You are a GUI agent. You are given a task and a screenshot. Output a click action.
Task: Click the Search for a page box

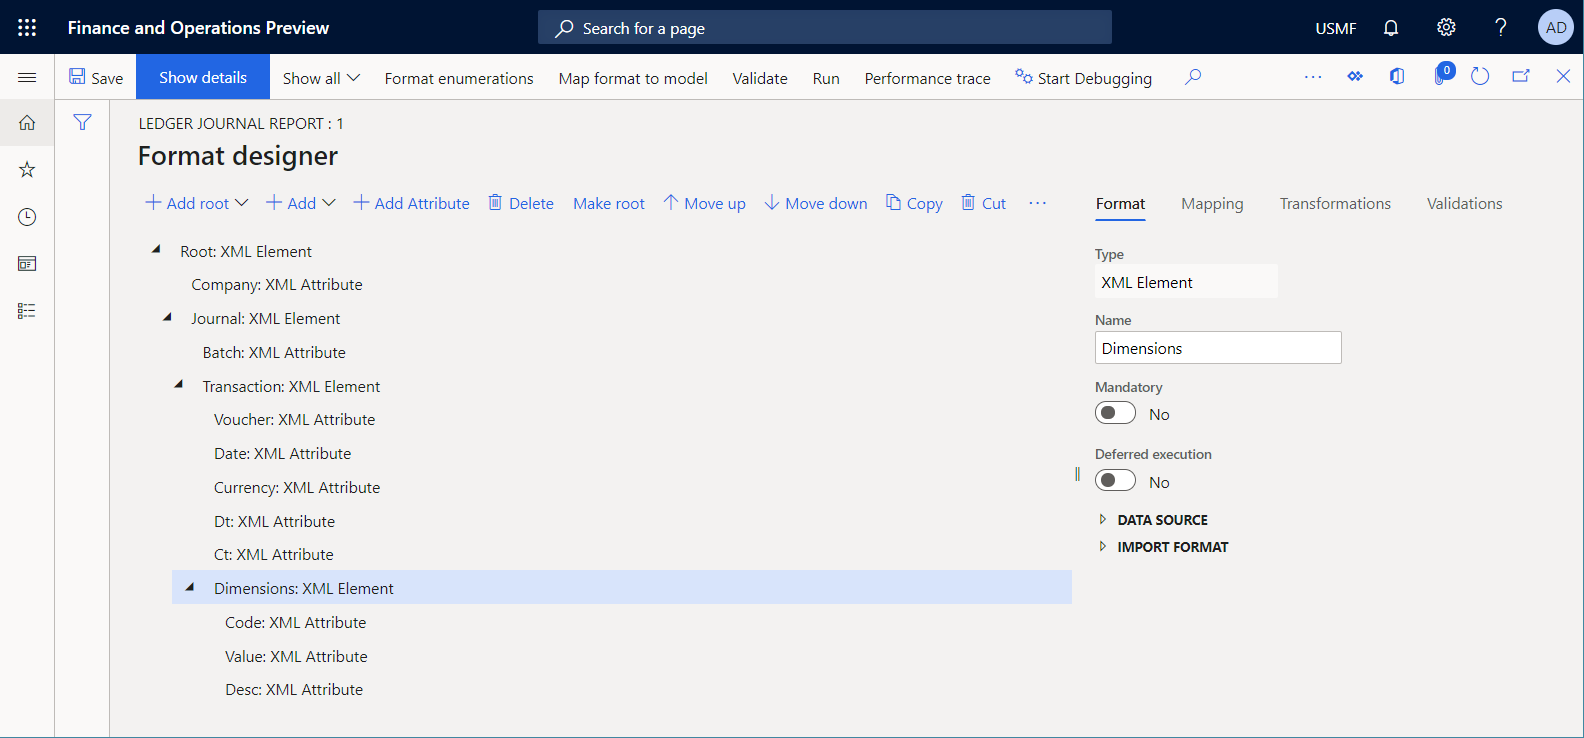coord(825,27)
